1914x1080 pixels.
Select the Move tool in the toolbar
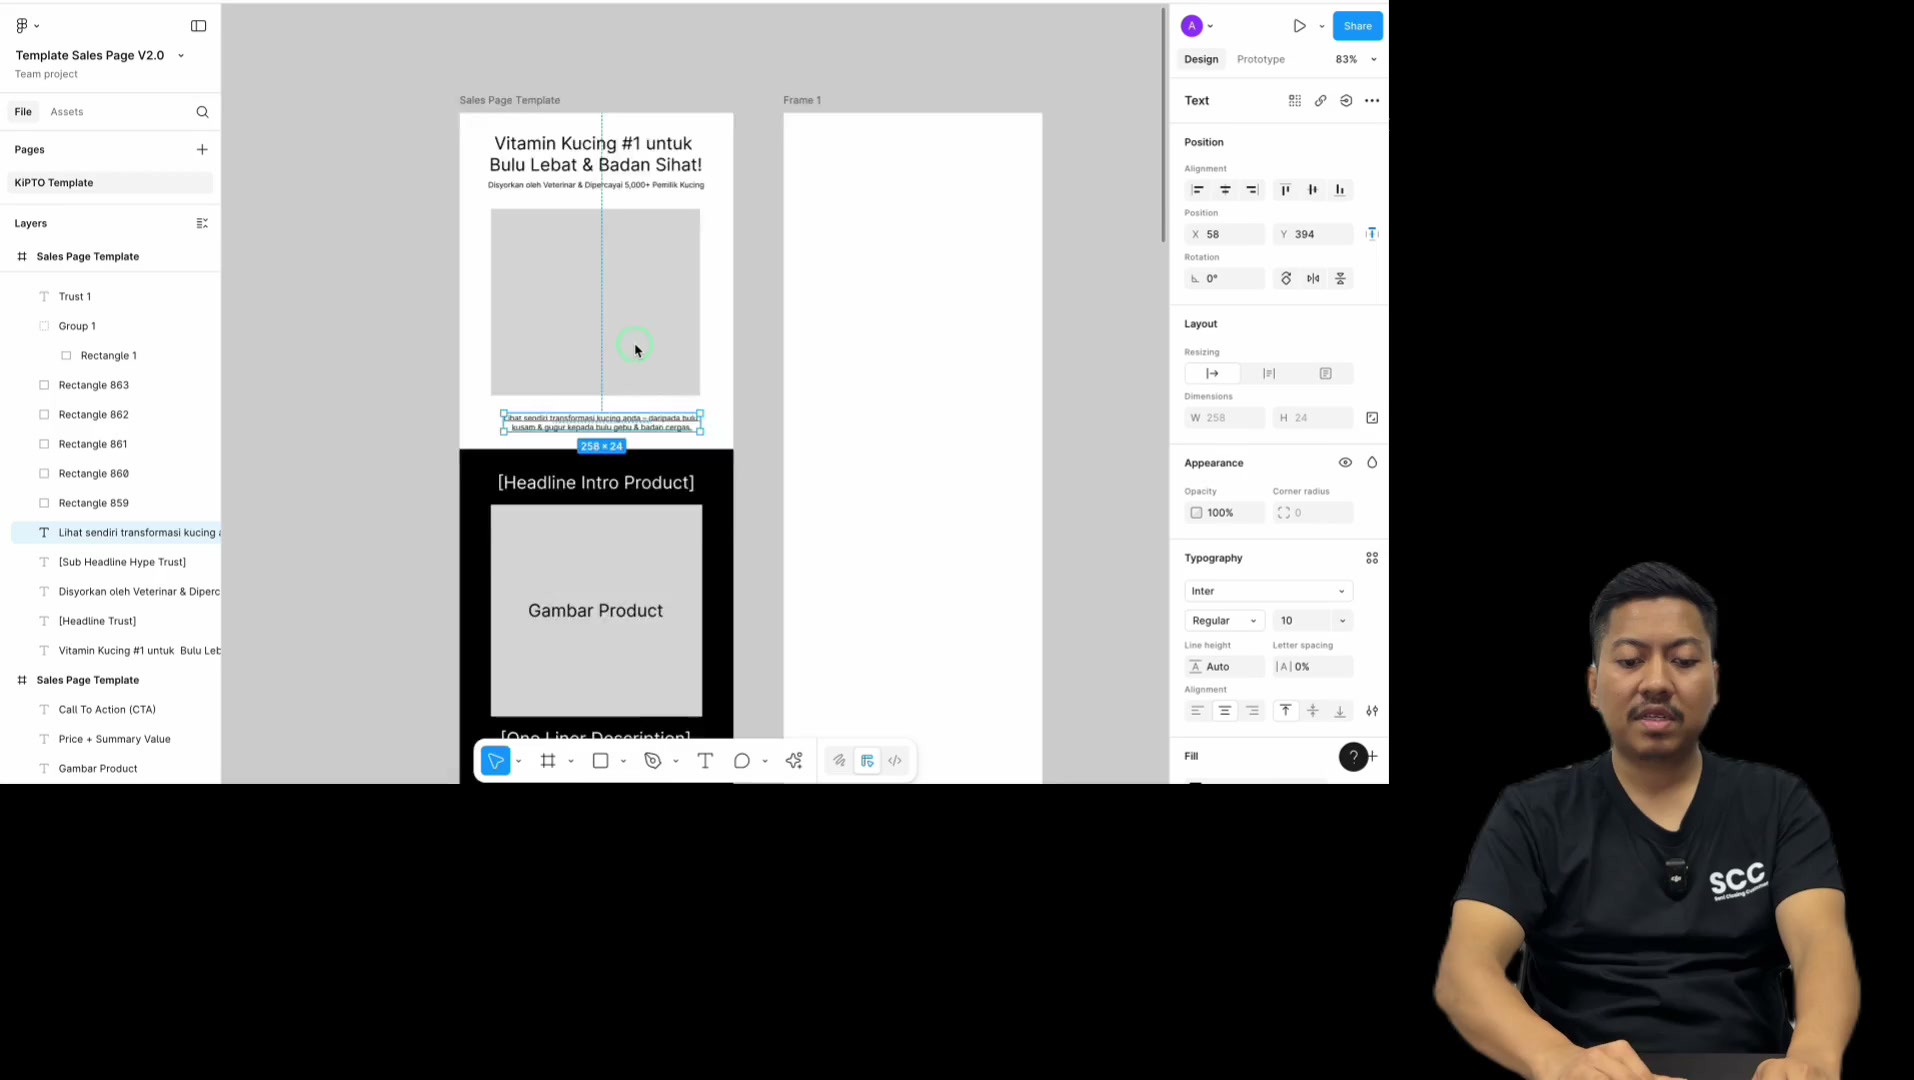pos(496,761)
